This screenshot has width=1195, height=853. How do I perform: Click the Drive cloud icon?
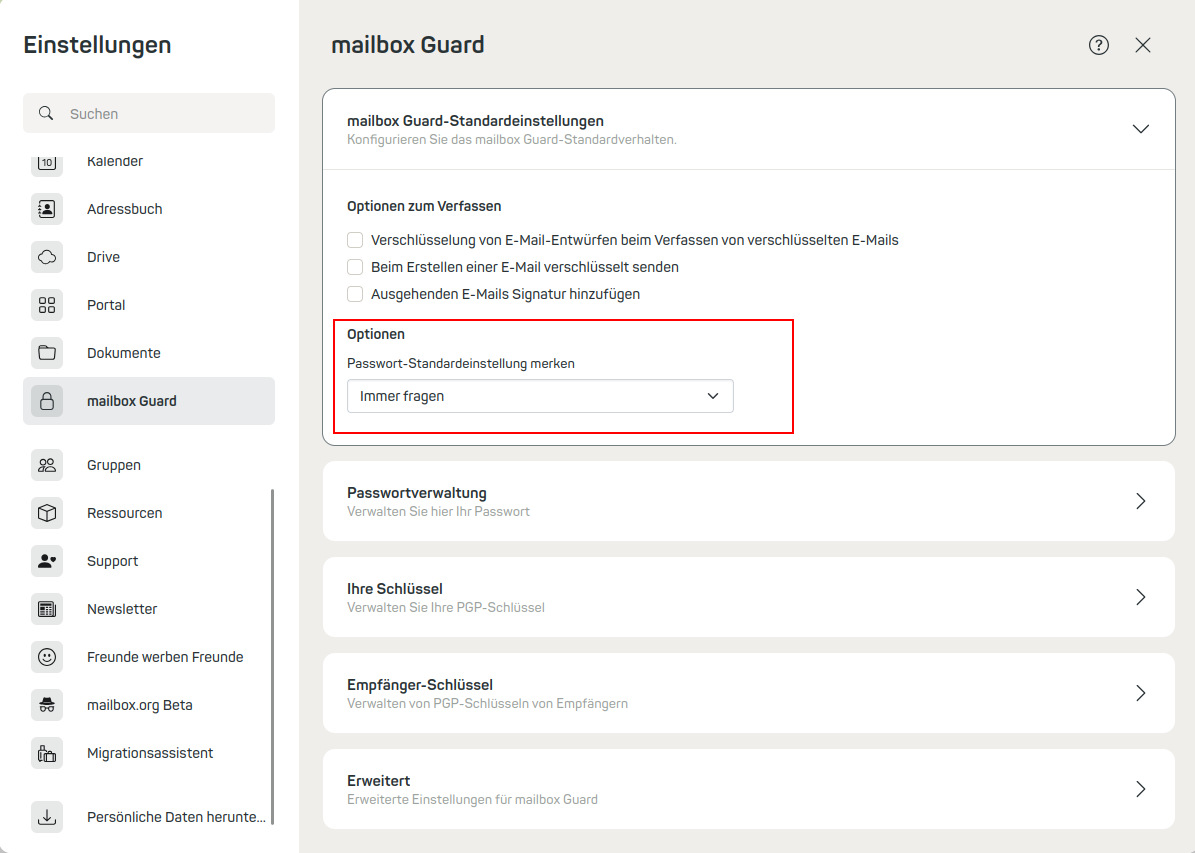[47, 257]
